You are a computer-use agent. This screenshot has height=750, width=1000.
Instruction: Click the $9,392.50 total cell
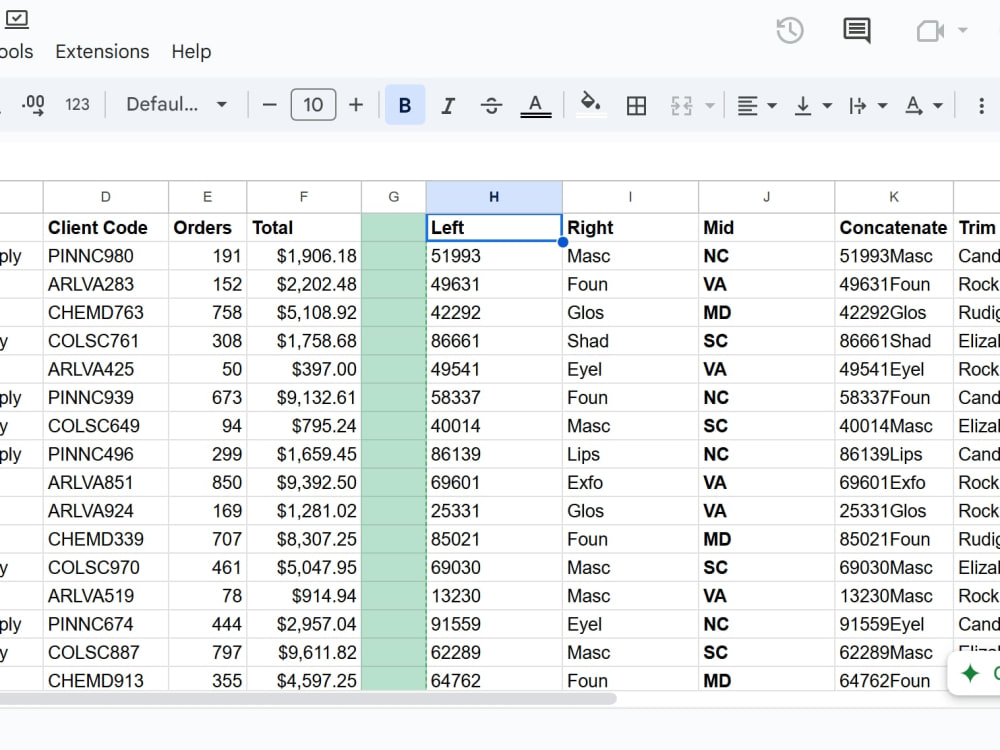pyautogui.click(x=304, y=483)
